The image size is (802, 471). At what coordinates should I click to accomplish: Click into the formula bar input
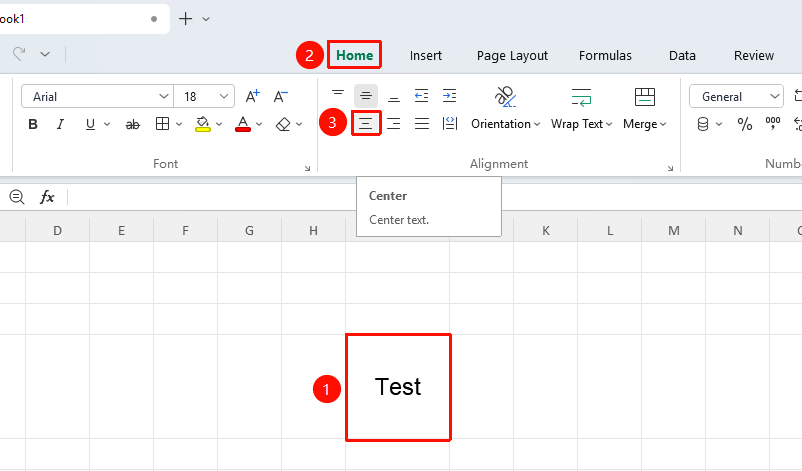[x=435, y=197]
